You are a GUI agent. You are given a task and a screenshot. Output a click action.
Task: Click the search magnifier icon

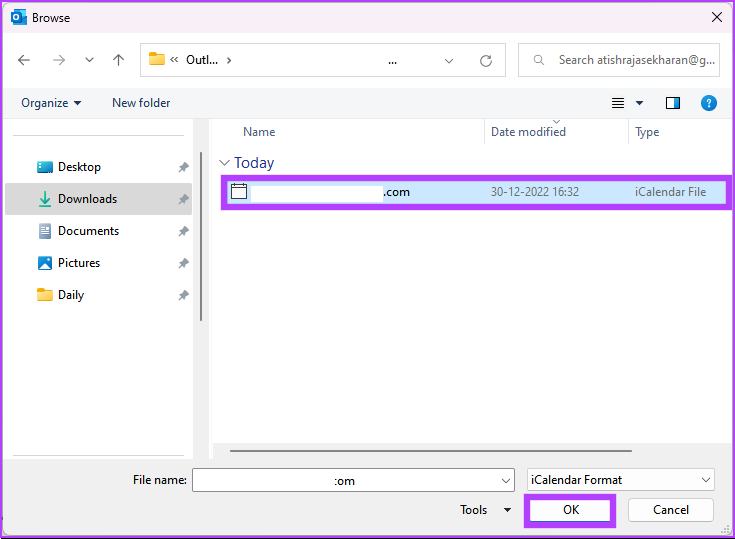click(539, 60)
